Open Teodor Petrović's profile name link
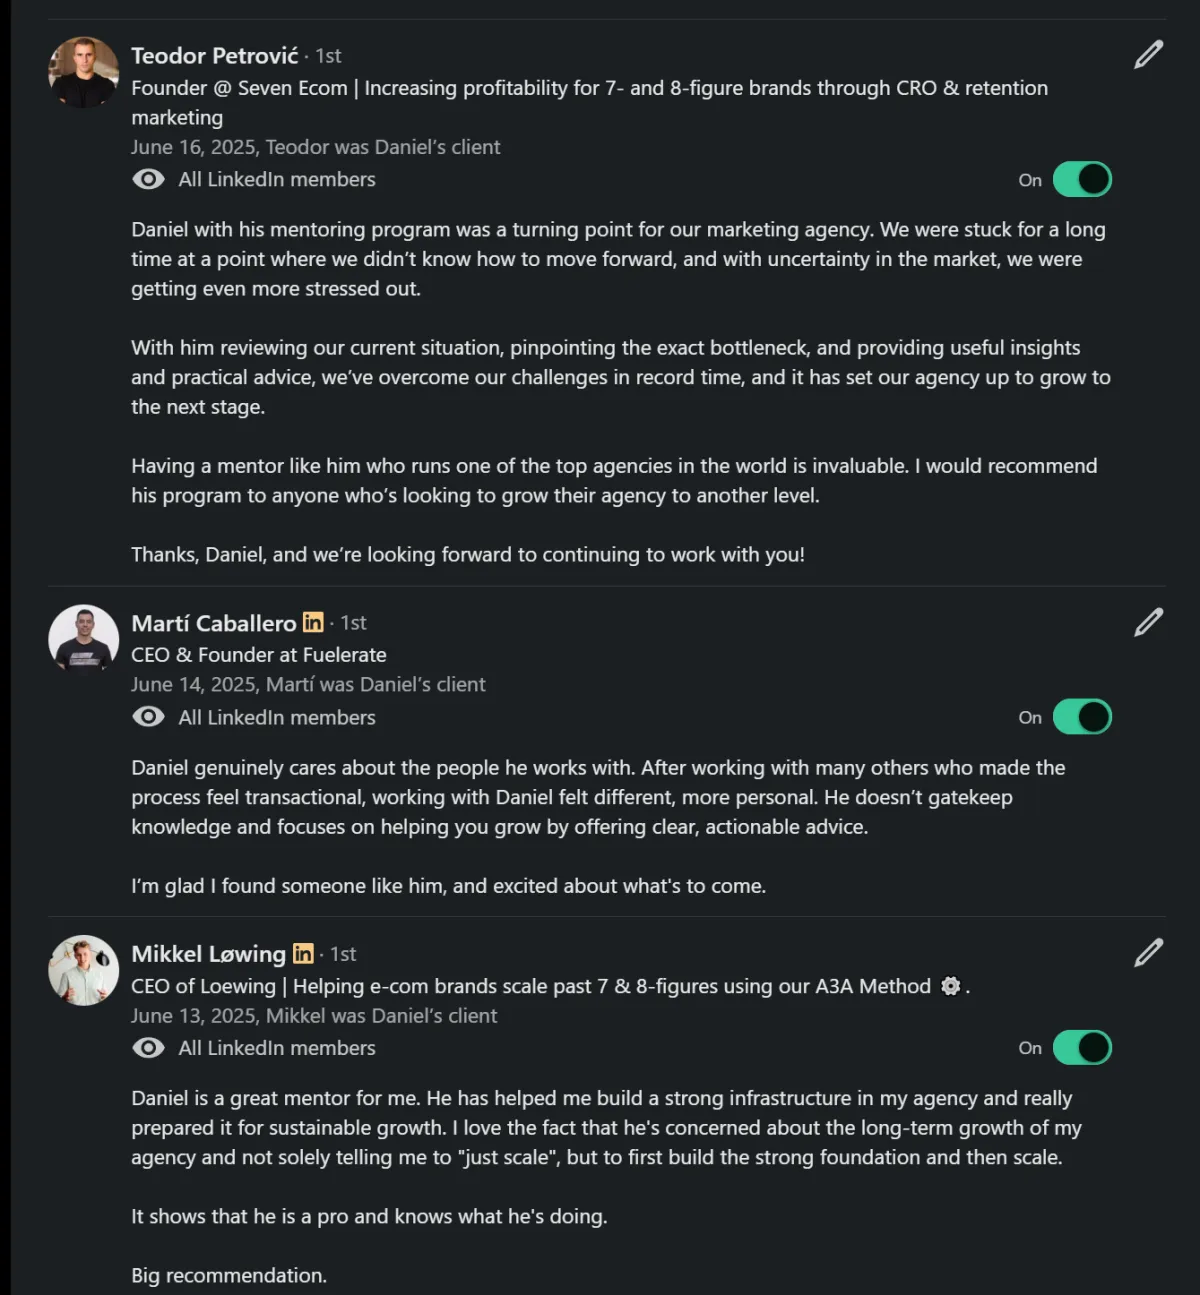This screenshot has width=1200, height=1295. [214, 56]
